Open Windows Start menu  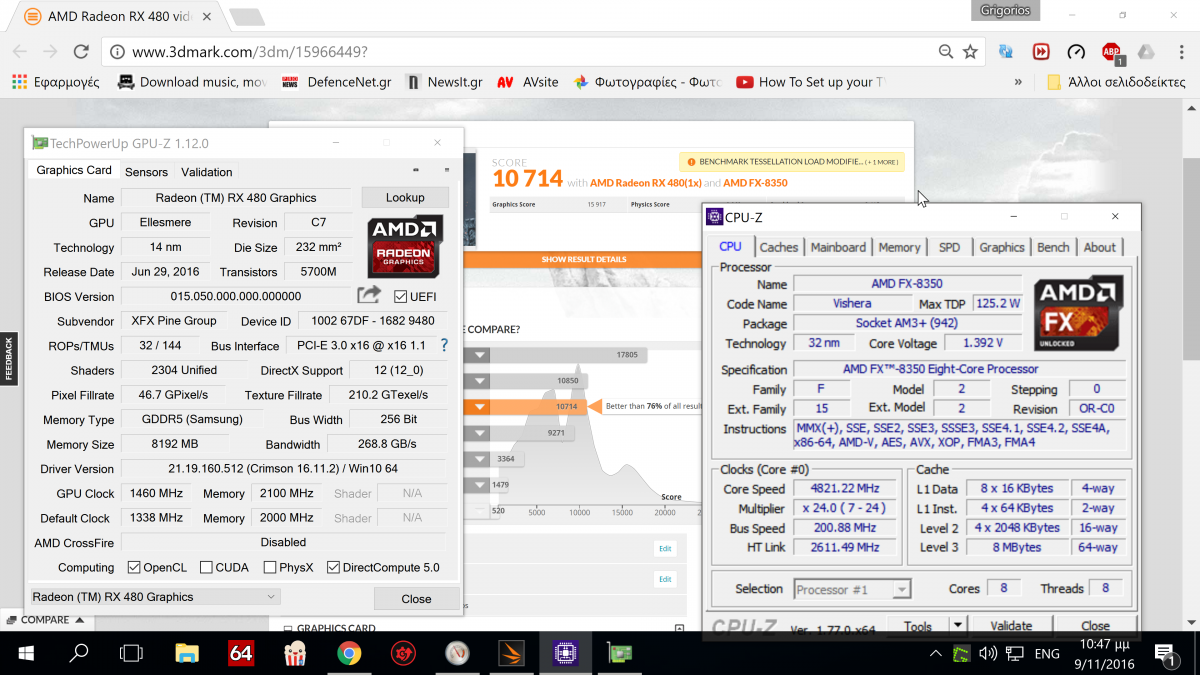pos(24,654)
